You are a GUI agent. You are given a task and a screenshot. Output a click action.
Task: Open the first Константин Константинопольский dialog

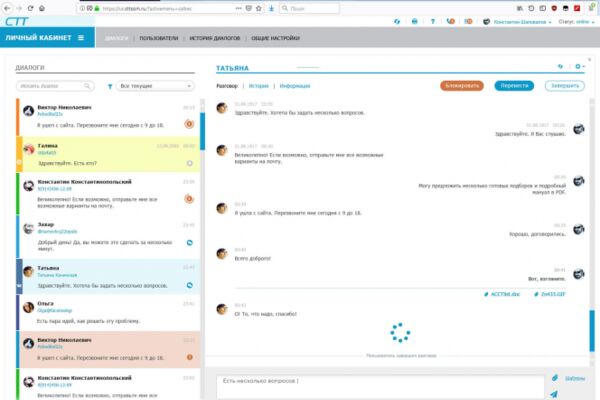[109, 193]
